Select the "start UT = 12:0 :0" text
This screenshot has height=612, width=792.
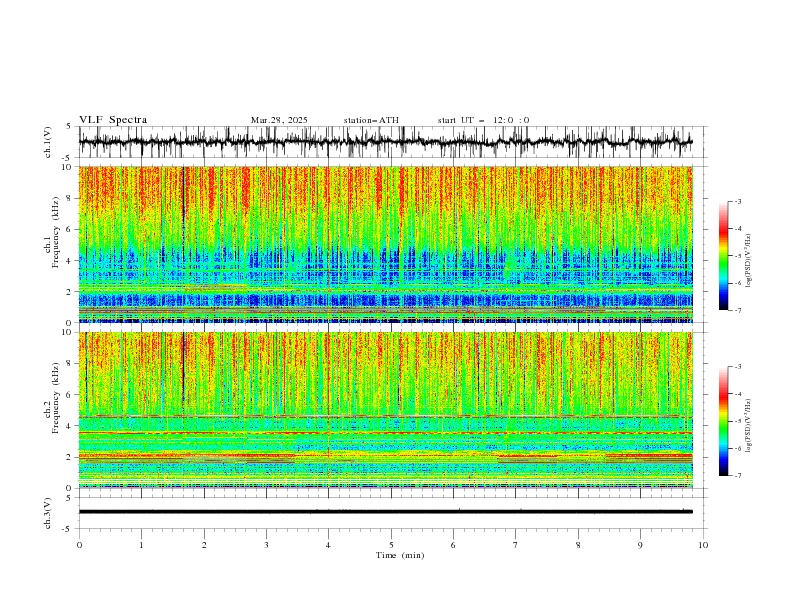click(x=483, y=120)
